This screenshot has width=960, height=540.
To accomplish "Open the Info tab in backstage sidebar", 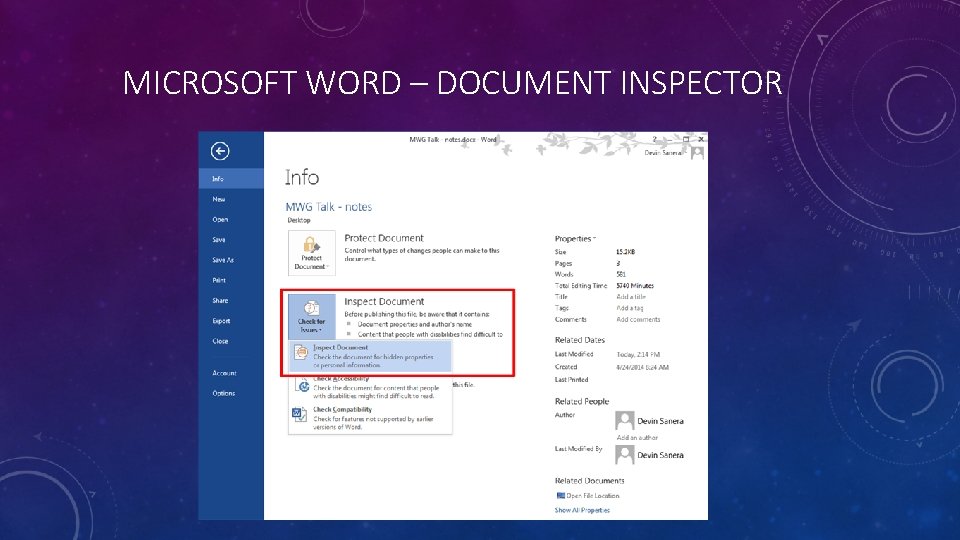I will click(x=231, y=179).
